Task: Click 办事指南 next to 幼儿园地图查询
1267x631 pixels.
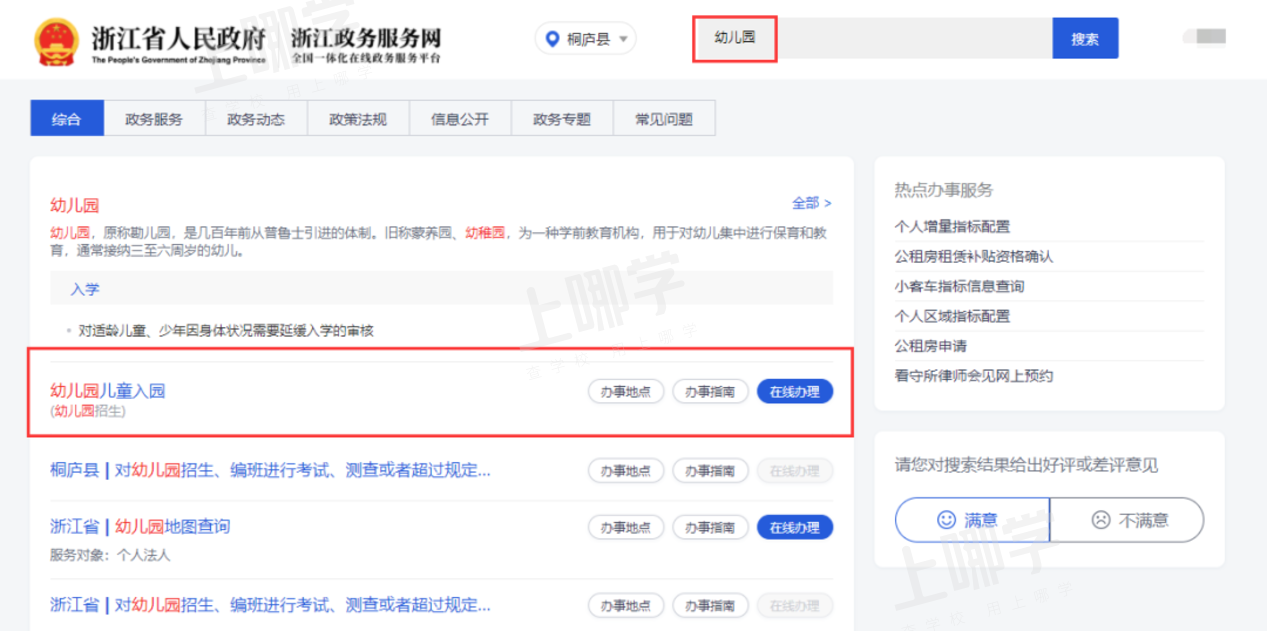Action: click(710, 527)
